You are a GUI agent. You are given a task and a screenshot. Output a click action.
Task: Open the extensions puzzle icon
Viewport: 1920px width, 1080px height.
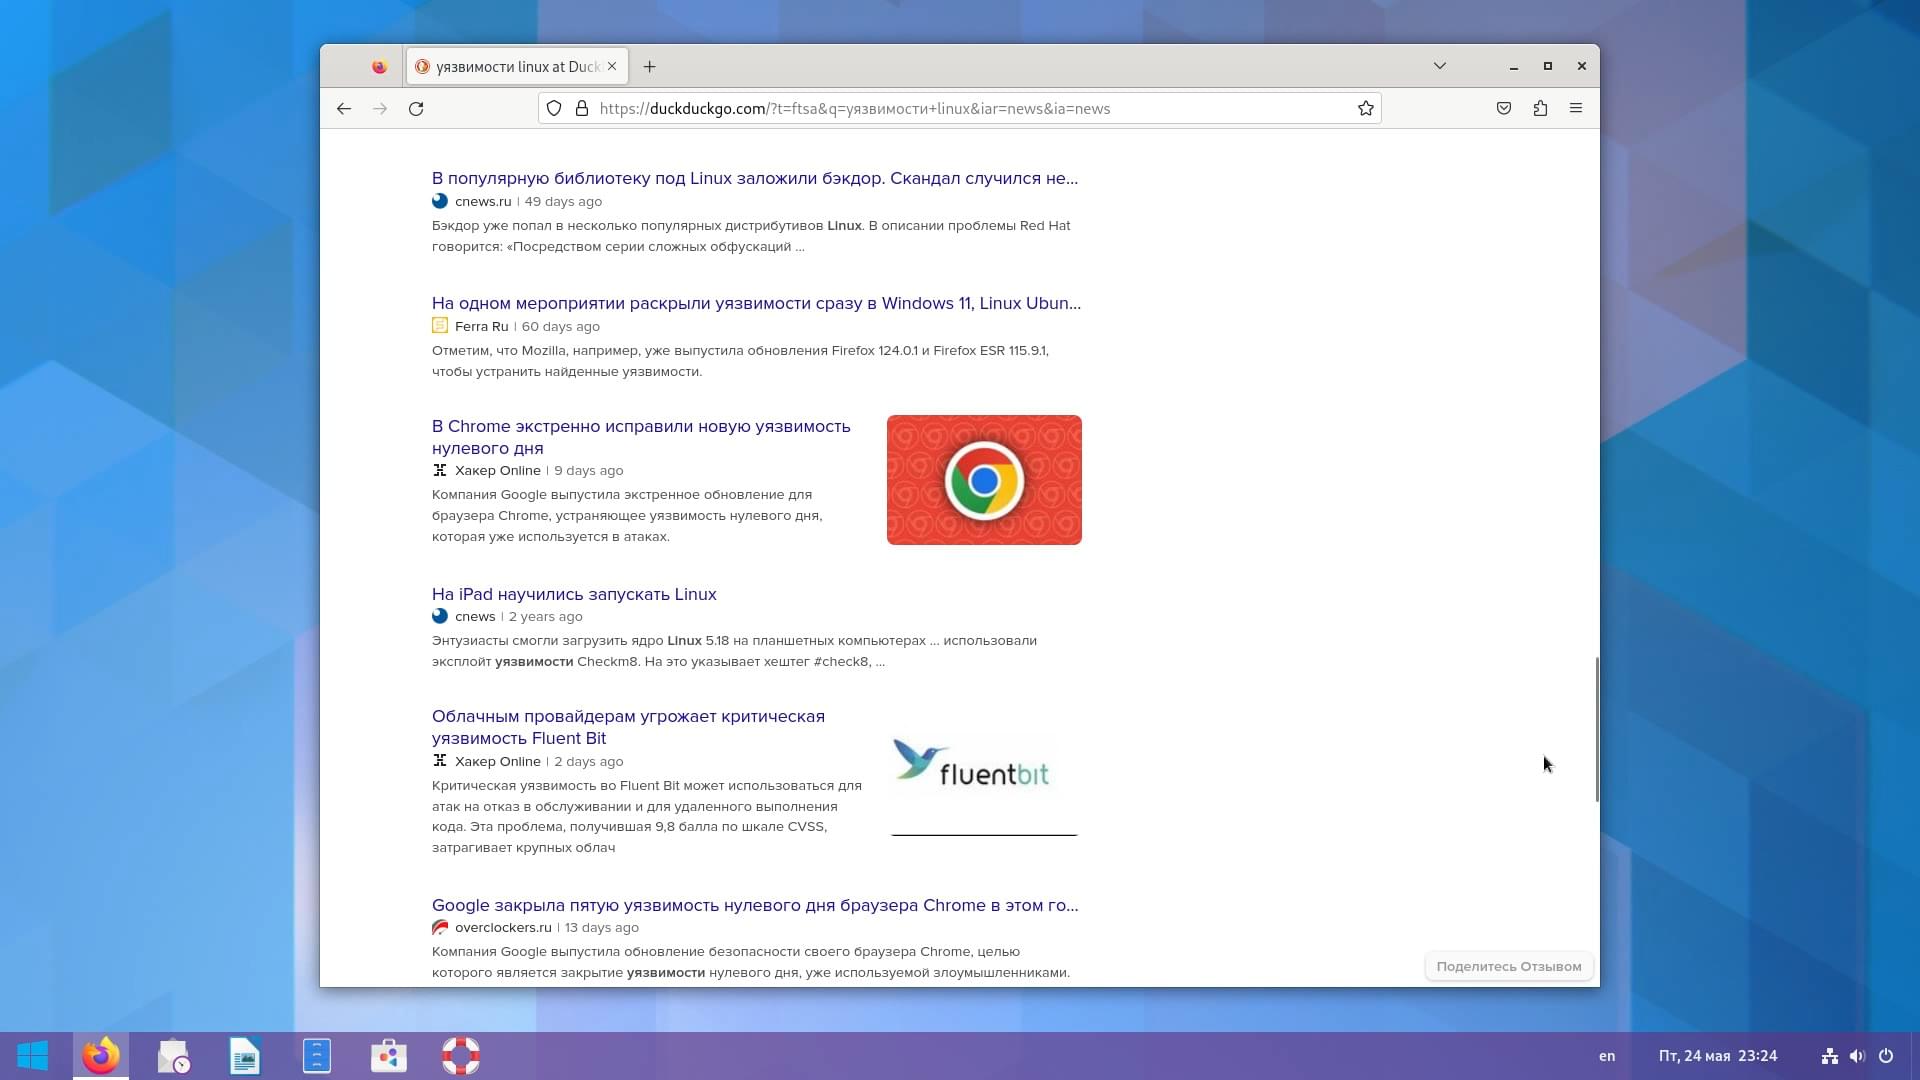coord(1540,109)
